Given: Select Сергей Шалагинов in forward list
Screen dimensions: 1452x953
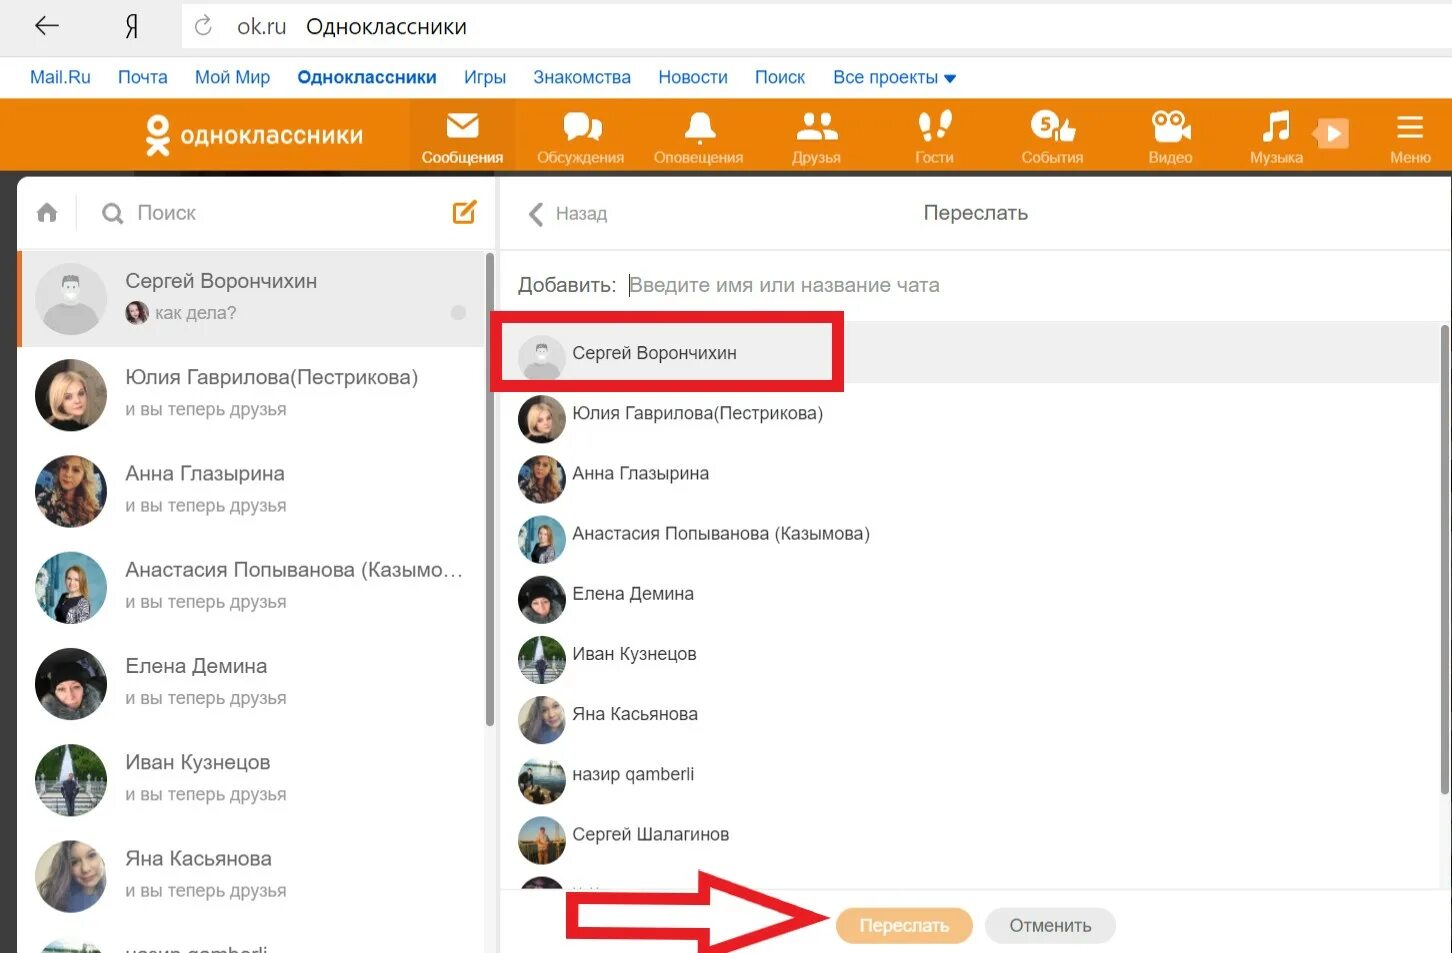Looking at the screenshot, I should 969,834.
